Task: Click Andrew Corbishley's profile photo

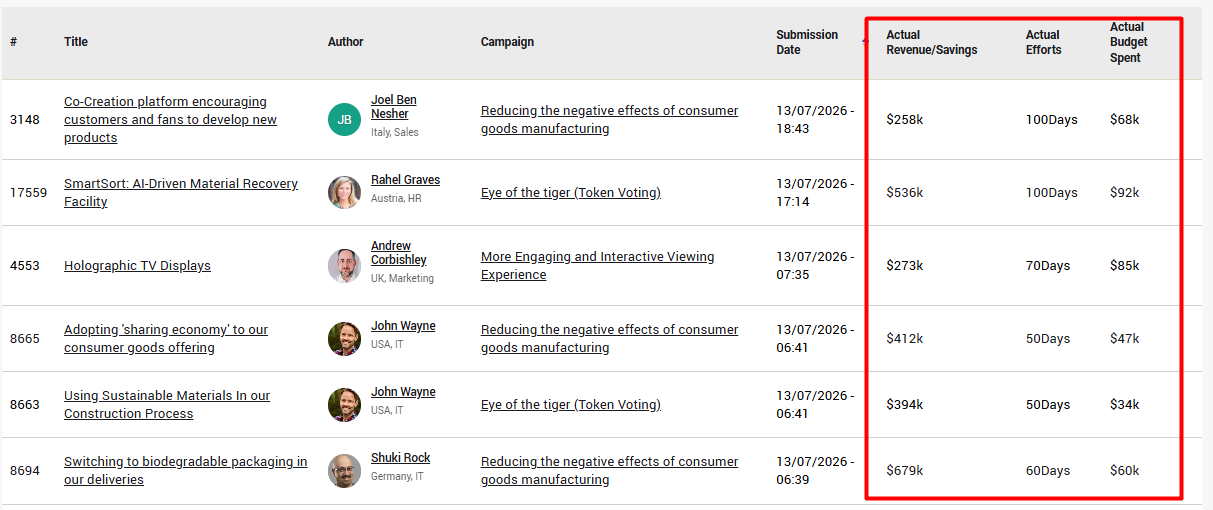Action: 344,266
